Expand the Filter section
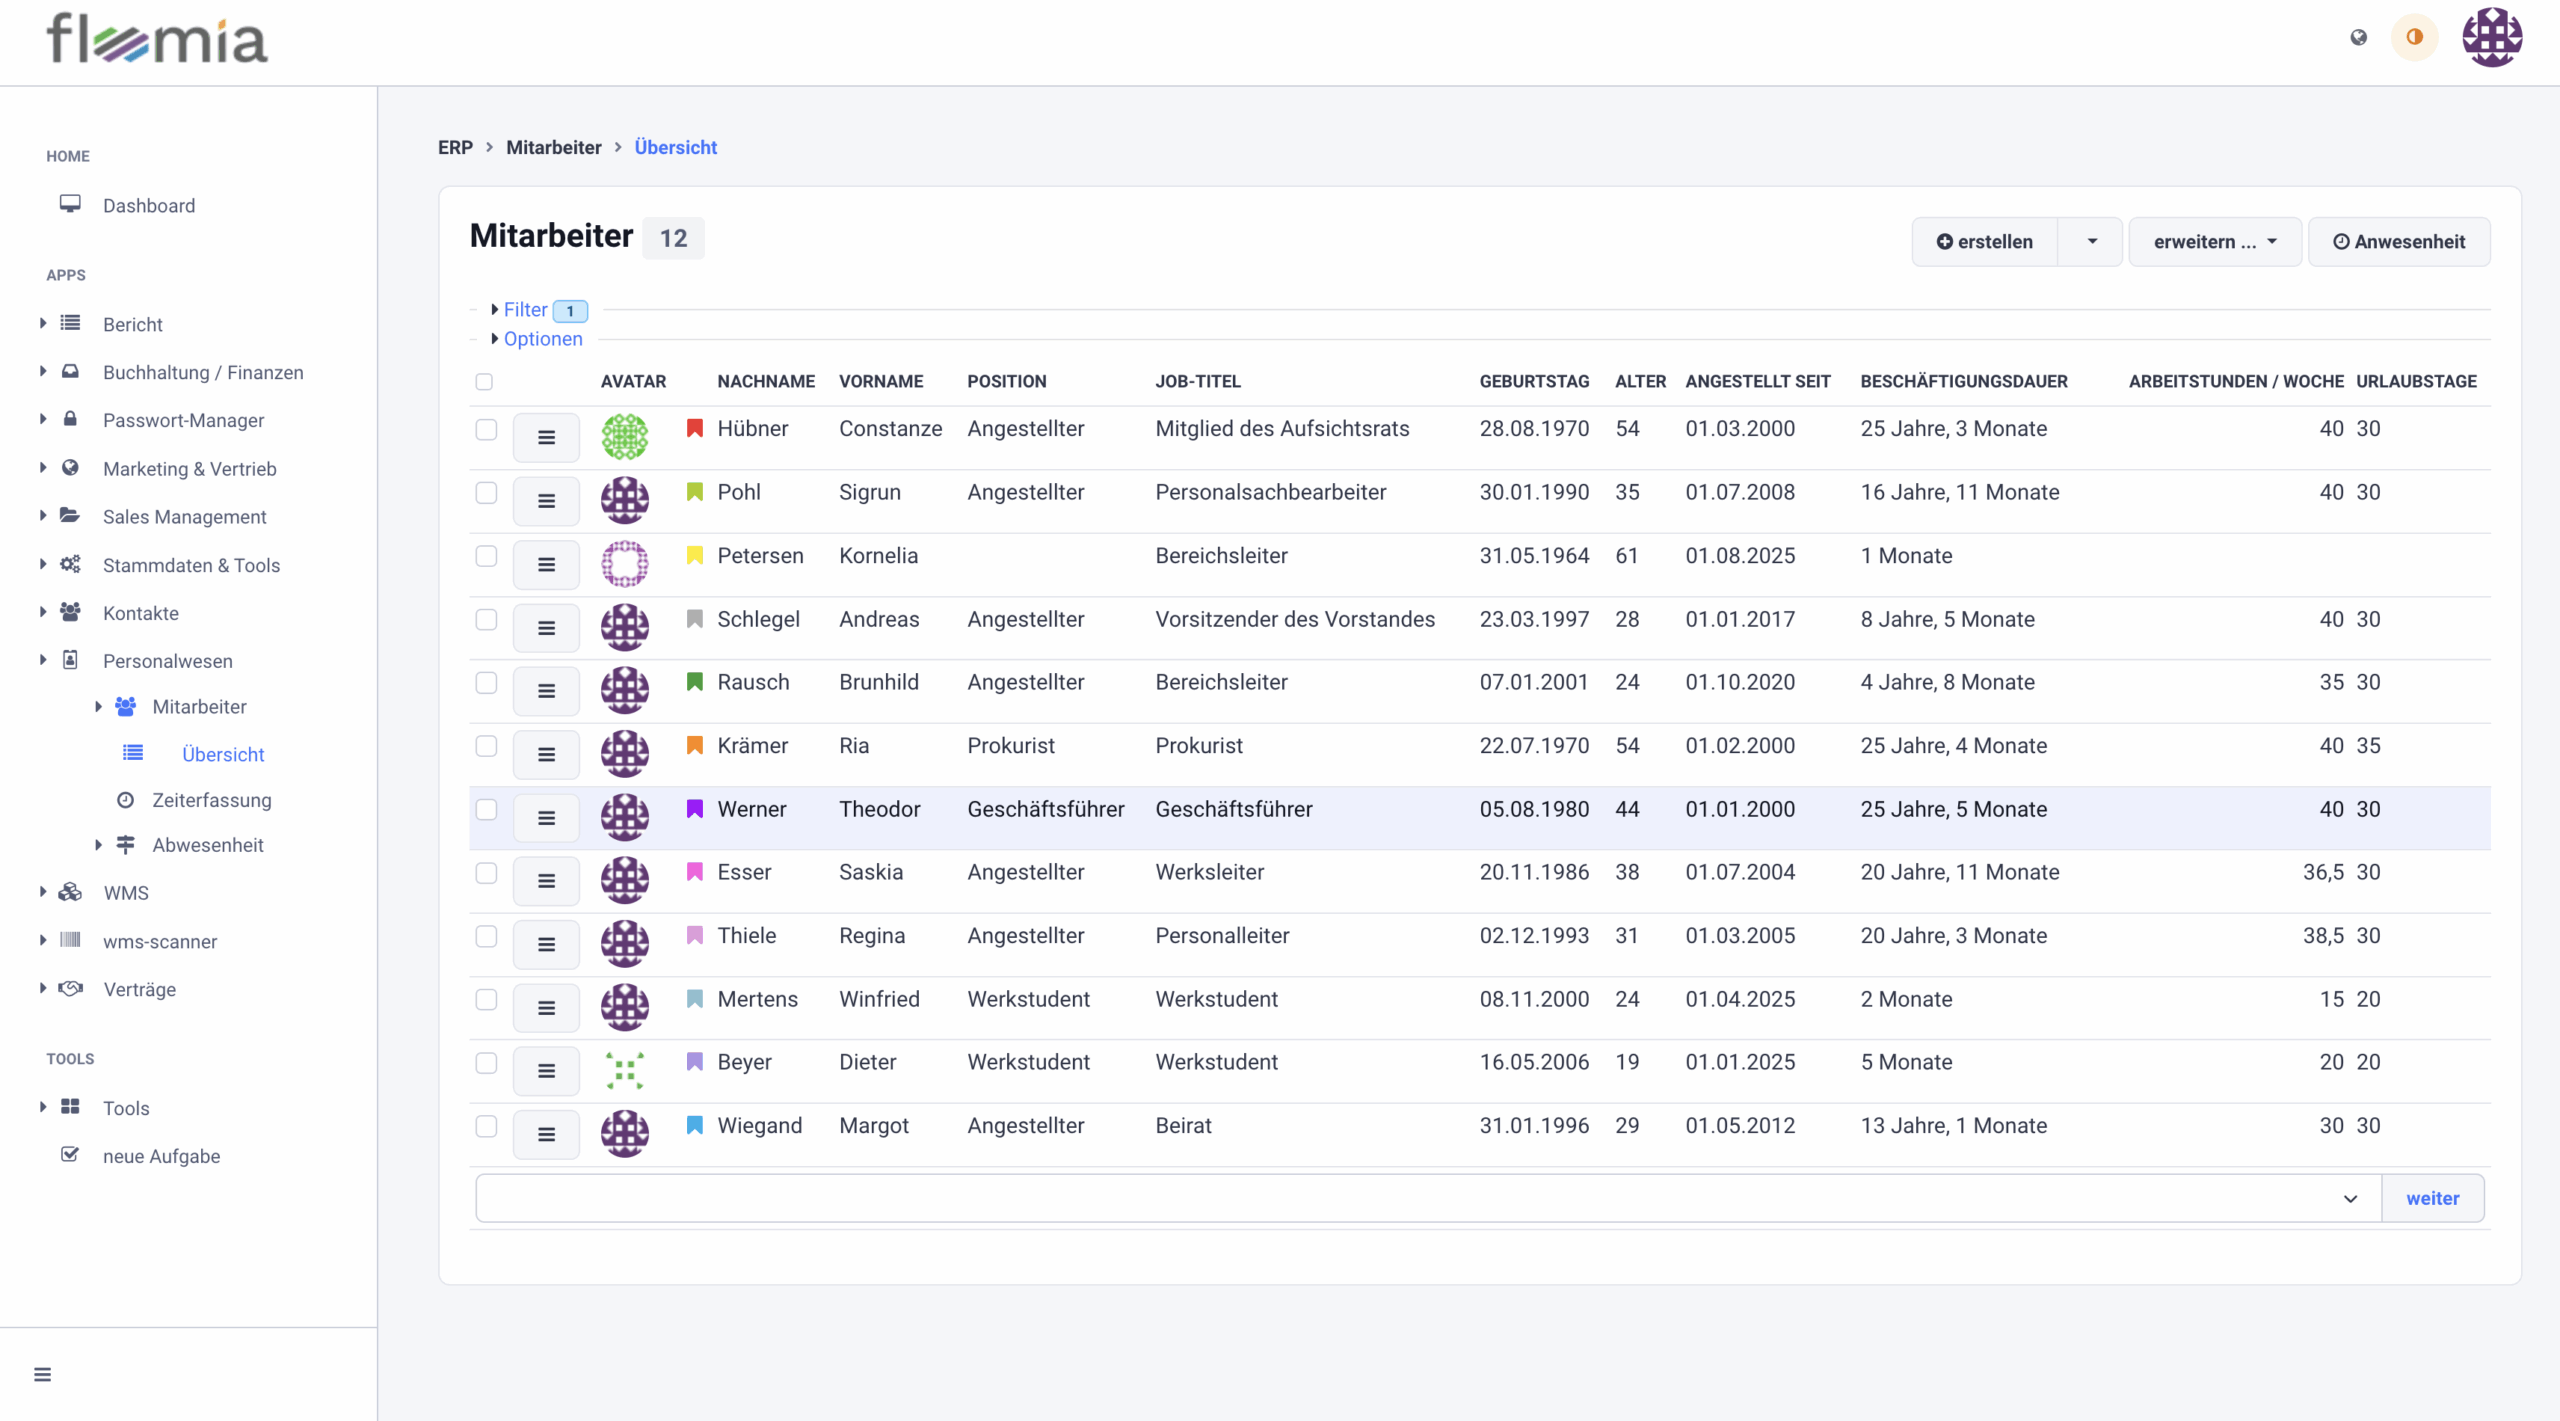2560x1421 pixels. (x=525, y=310)
